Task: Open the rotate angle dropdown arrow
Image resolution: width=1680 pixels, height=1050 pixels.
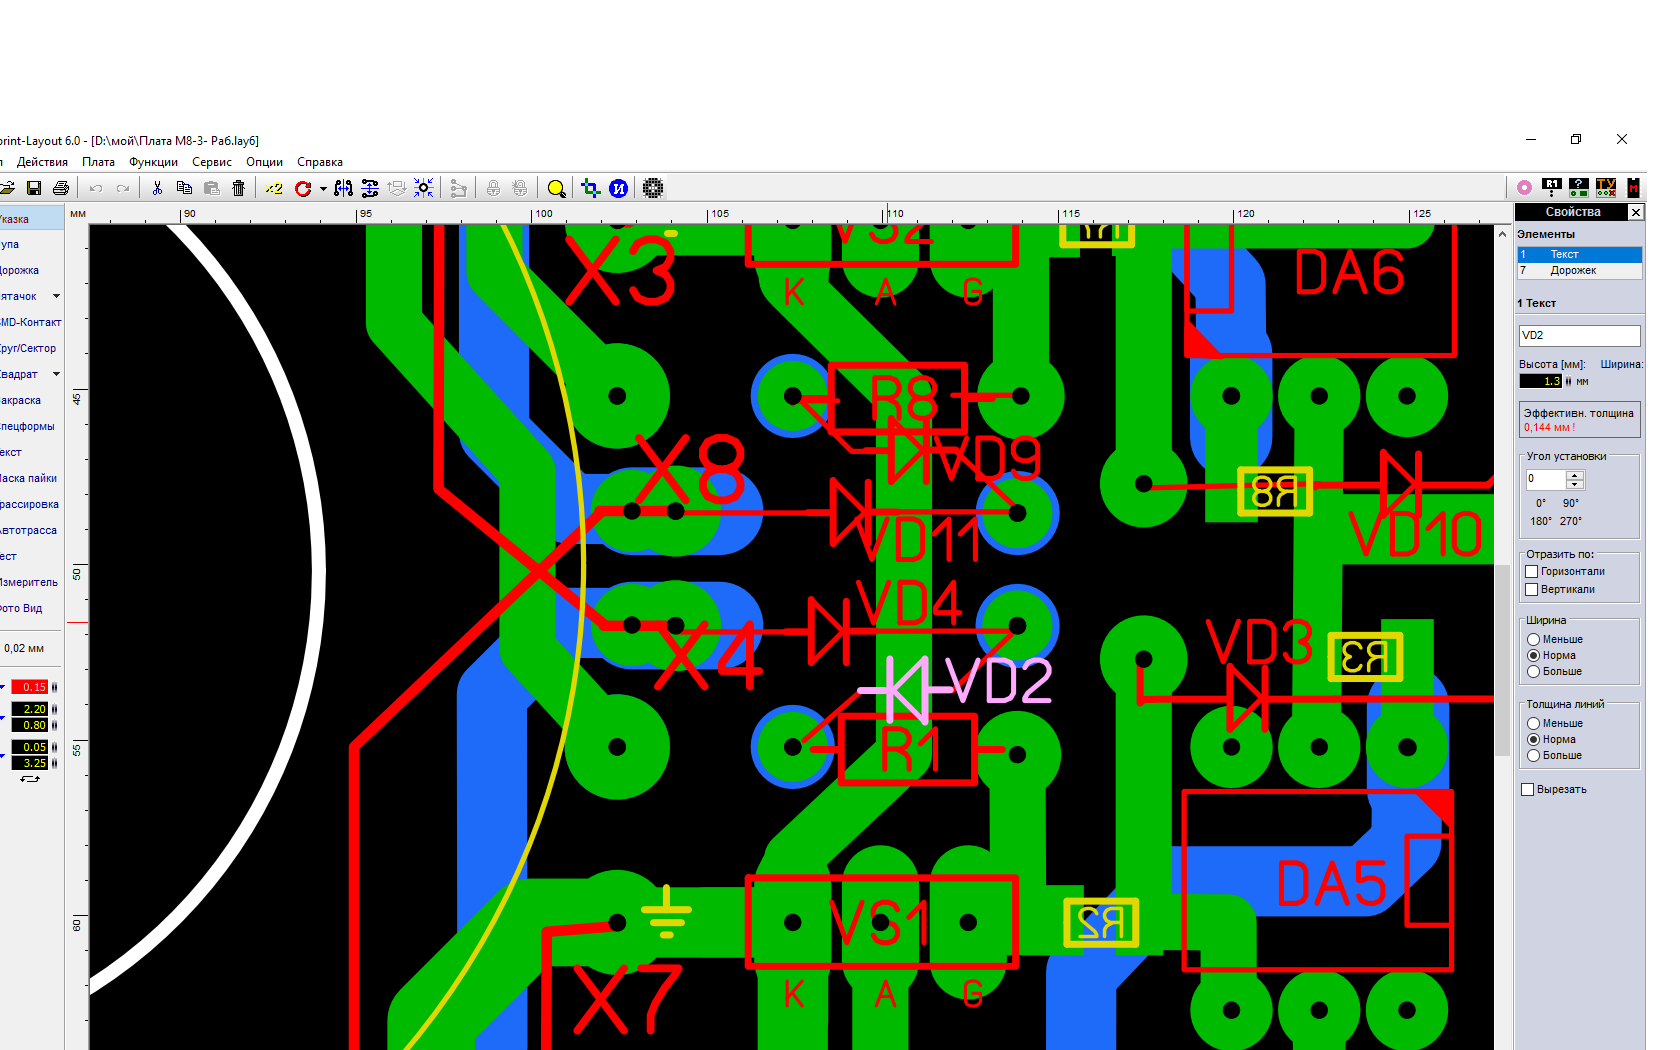Action: pos(323,189)
